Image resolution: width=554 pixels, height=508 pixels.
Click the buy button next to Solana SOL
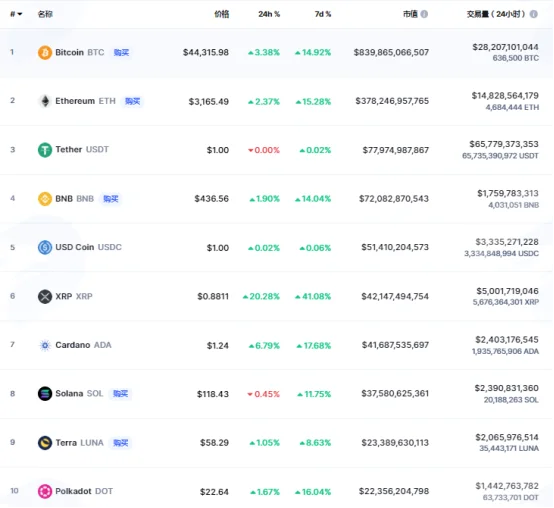point(120,394)
